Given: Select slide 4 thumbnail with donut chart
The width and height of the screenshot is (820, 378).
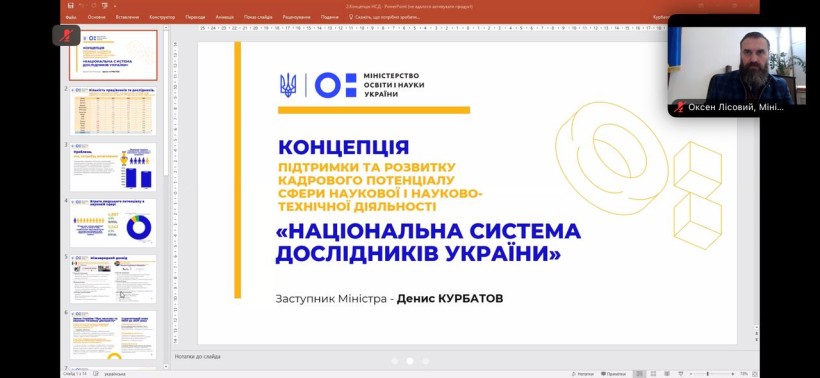Looking at the screenshot, I should (113, 223).
